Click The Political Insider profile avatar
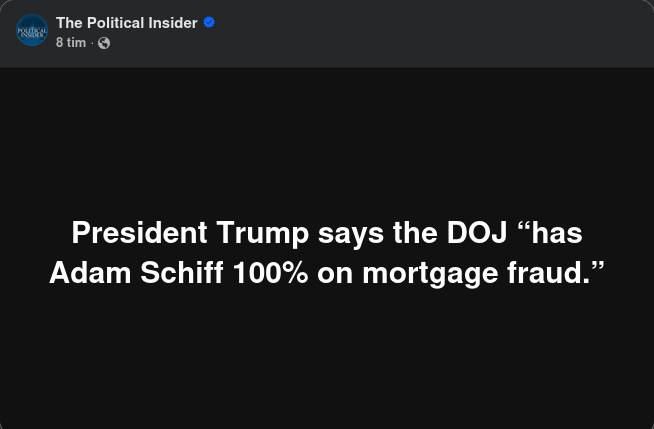The width and height of the screenshot is (654, 429). [x=32, y=31]
